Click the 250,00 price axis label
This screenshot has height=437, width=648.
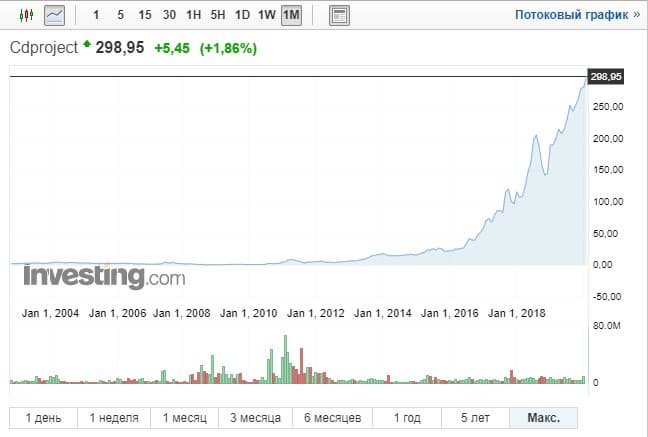(608, 107)
